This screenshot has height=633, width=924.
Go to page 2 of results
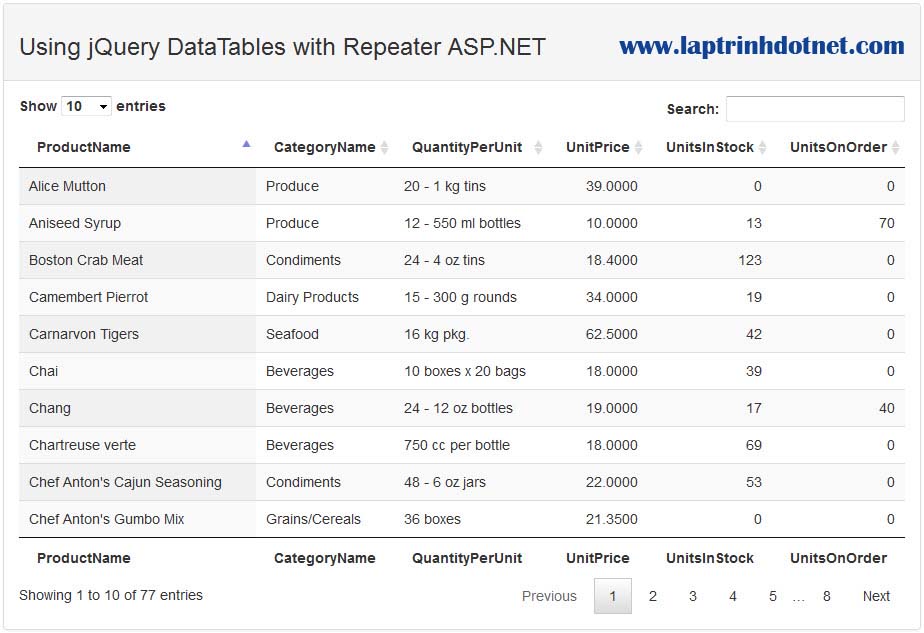click(653, 596)
